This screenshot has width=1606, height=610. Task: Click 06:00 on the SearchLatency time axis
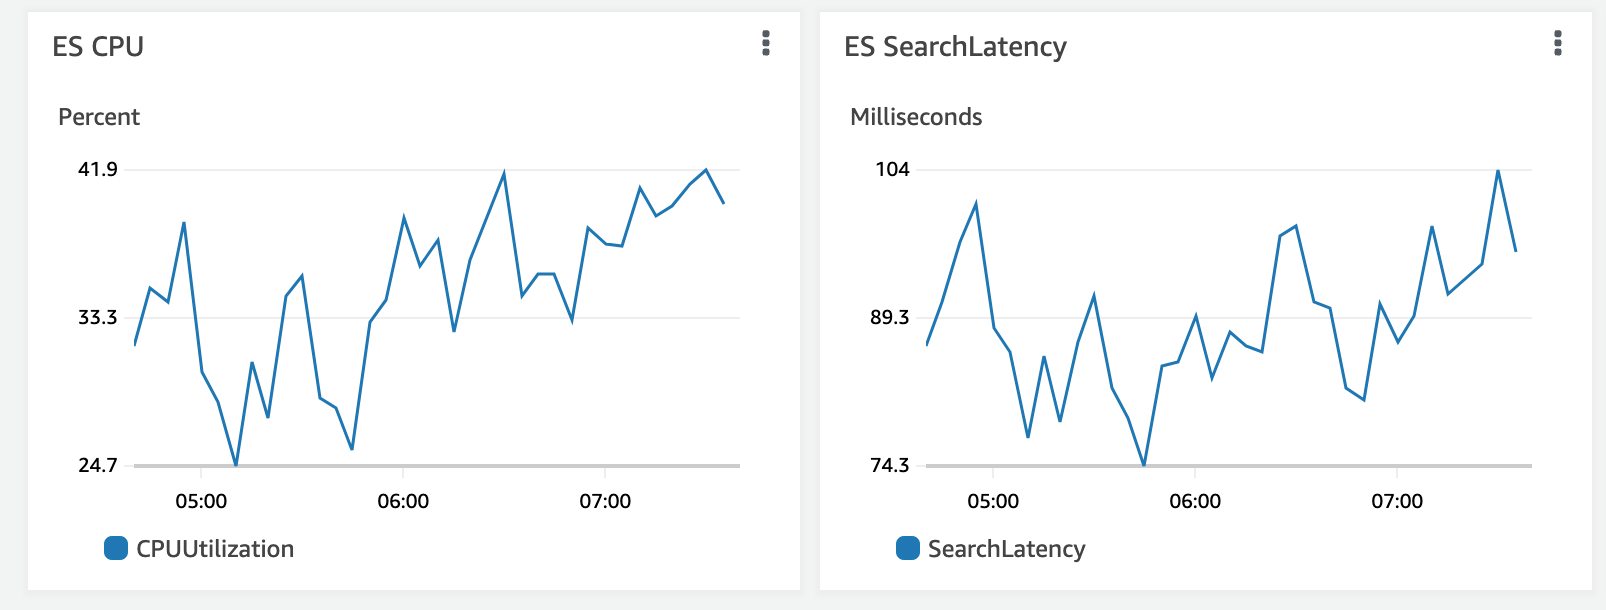point(1195,501)
